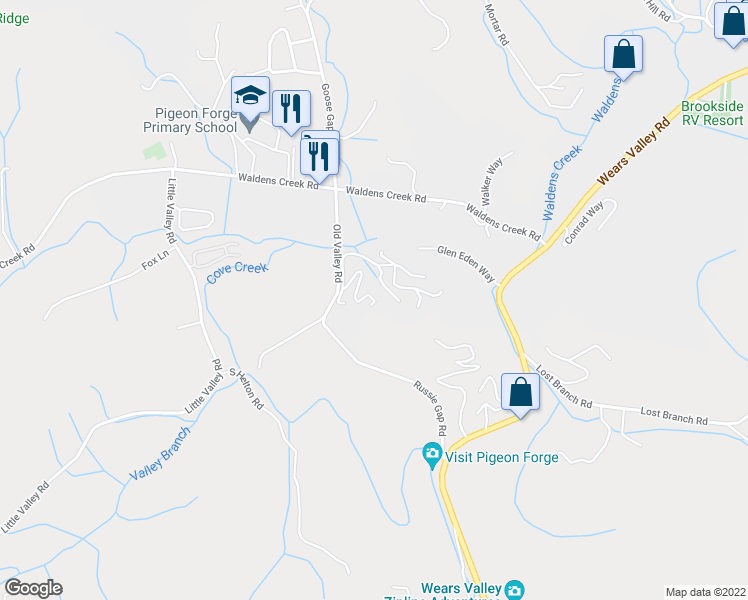
Task: Click the gray pin under Pigeon Forge Primary School
Action: click(249, 124)
